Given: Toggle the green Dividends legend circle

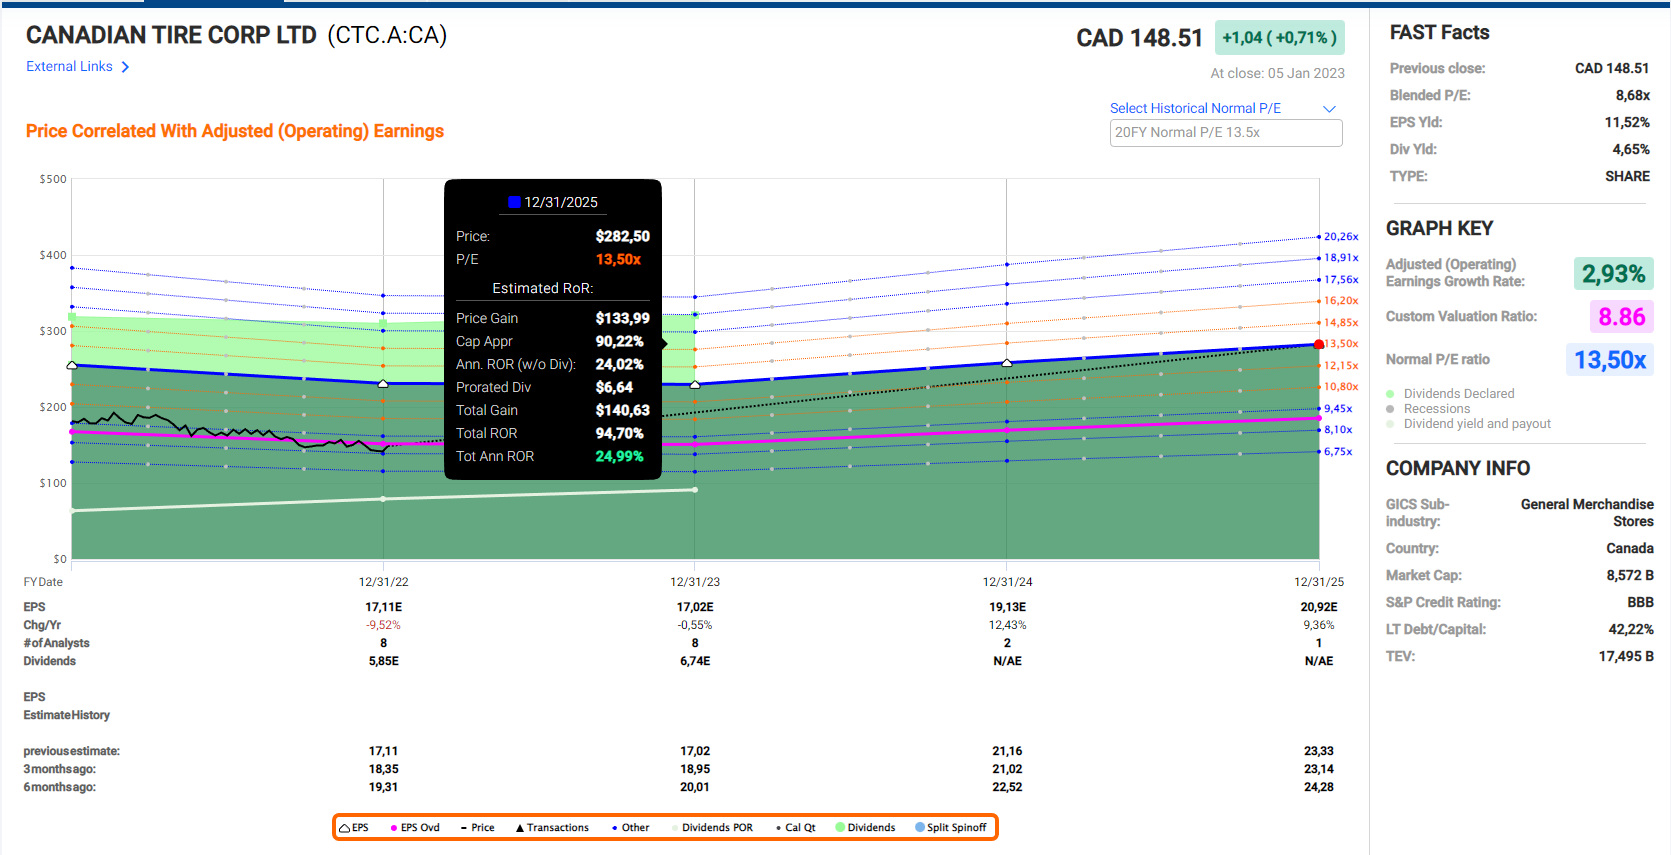Looking at the screenshot, I should pos(840,827).
